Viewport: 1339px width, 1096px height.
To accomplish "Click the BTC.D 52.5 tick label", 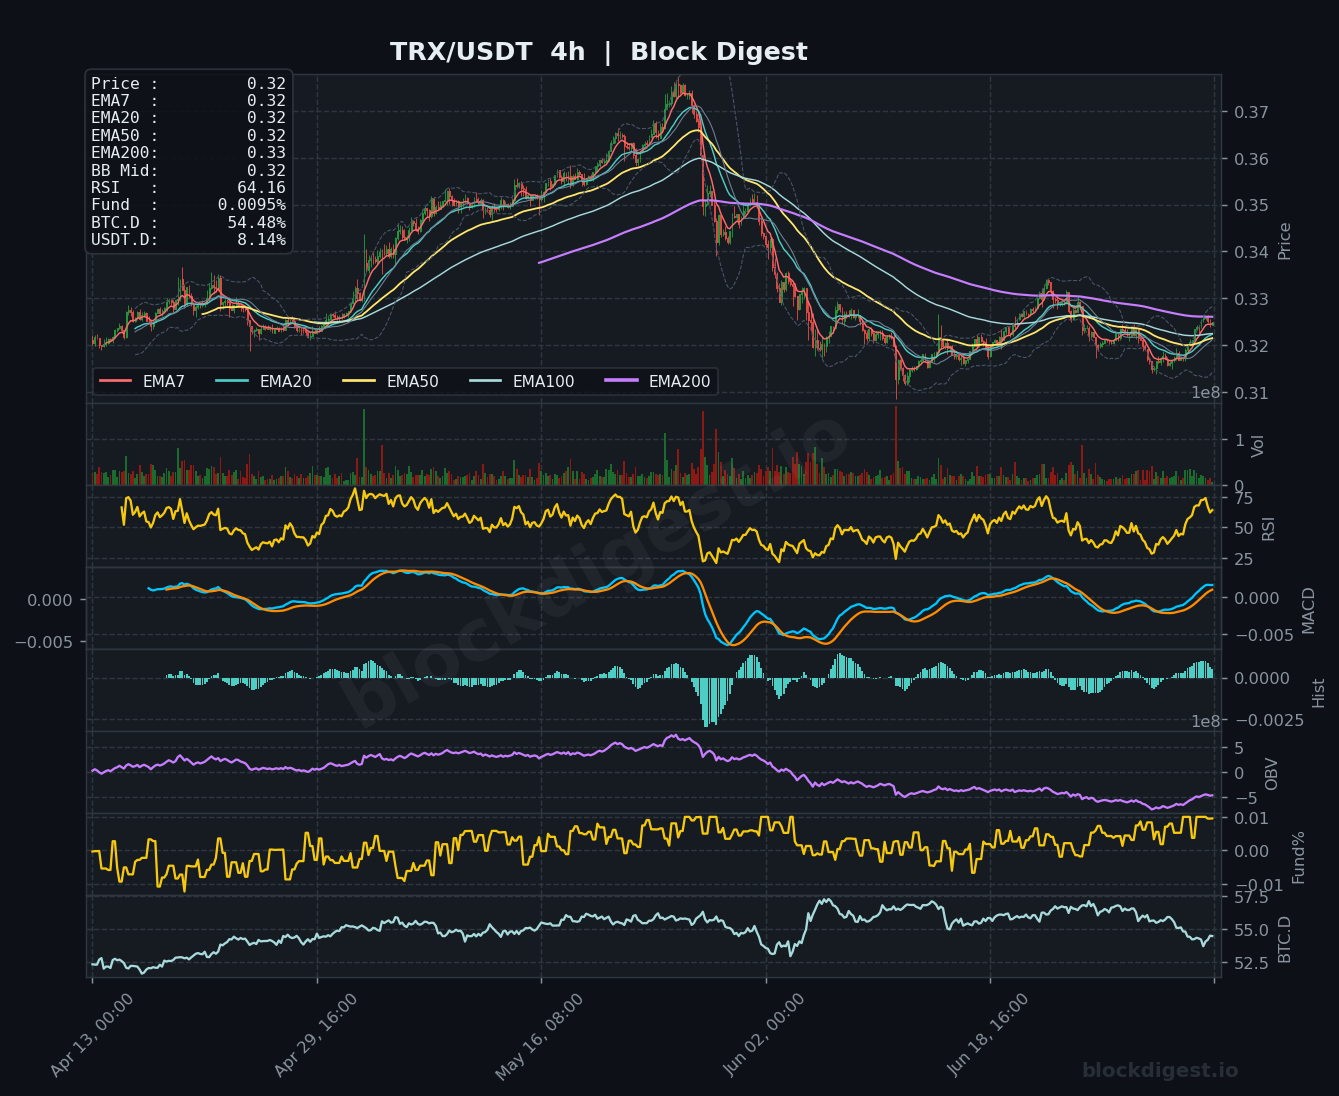I will [x=1251, y=962].
